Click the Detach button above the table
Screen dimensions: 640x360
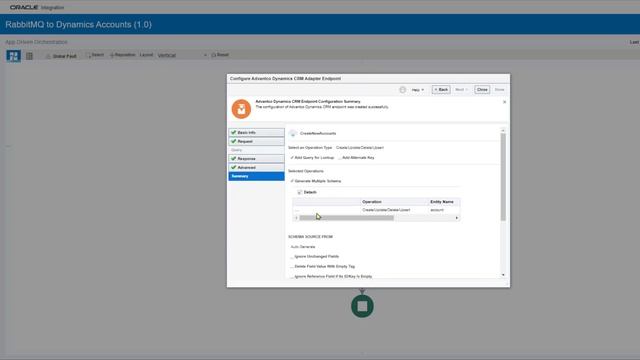click(307, 192)
